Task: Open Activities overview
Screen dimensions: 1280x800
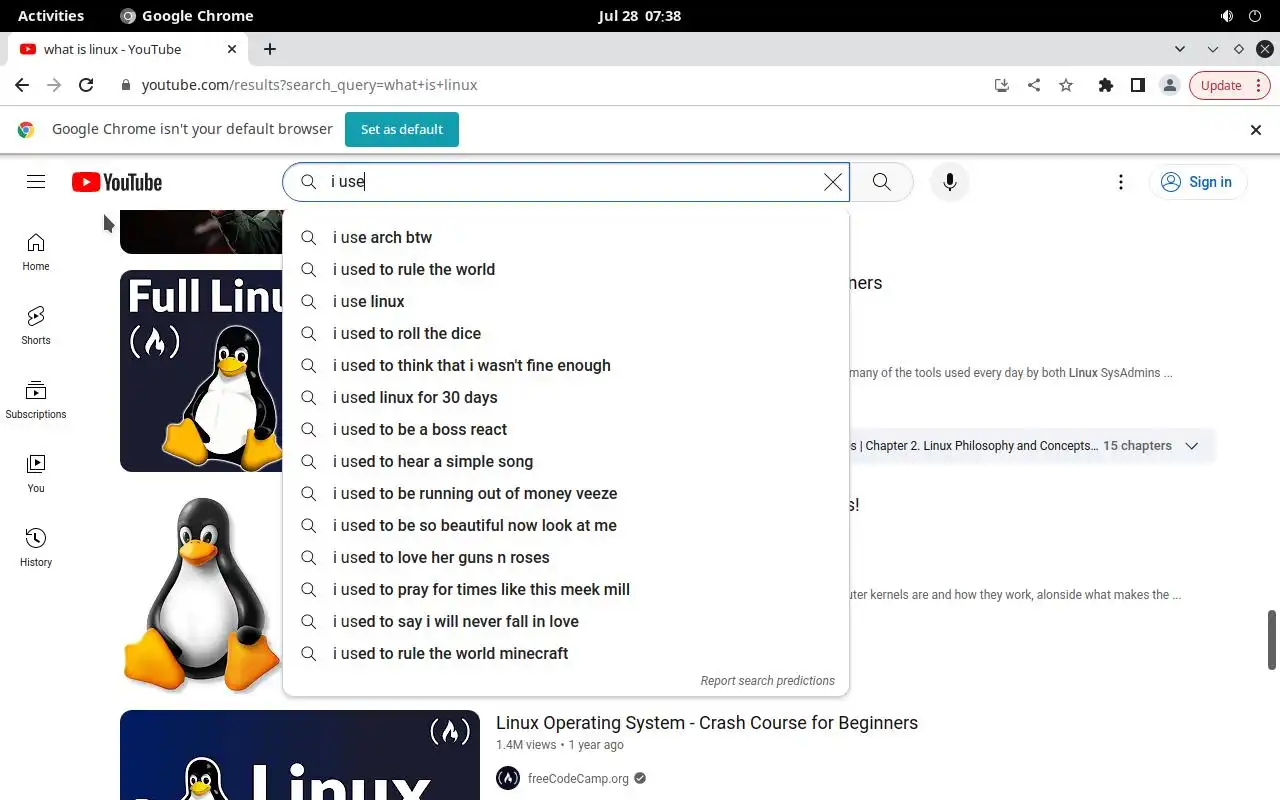Action: click(51, 16)
